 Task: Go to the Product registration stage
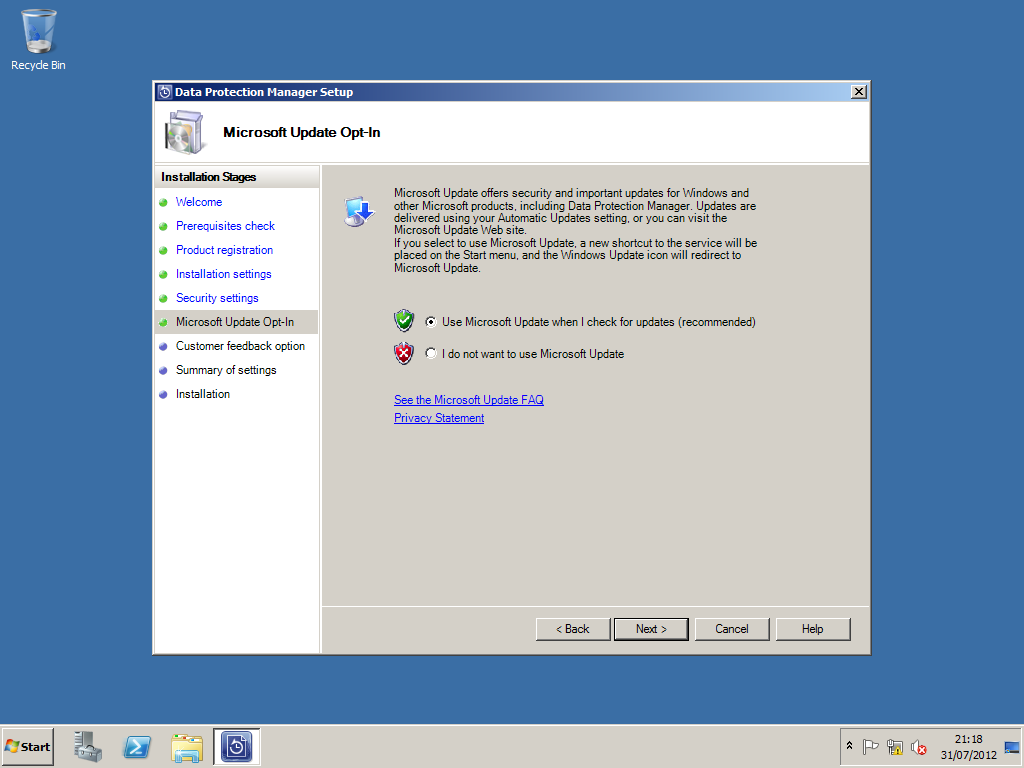[224, 250]
